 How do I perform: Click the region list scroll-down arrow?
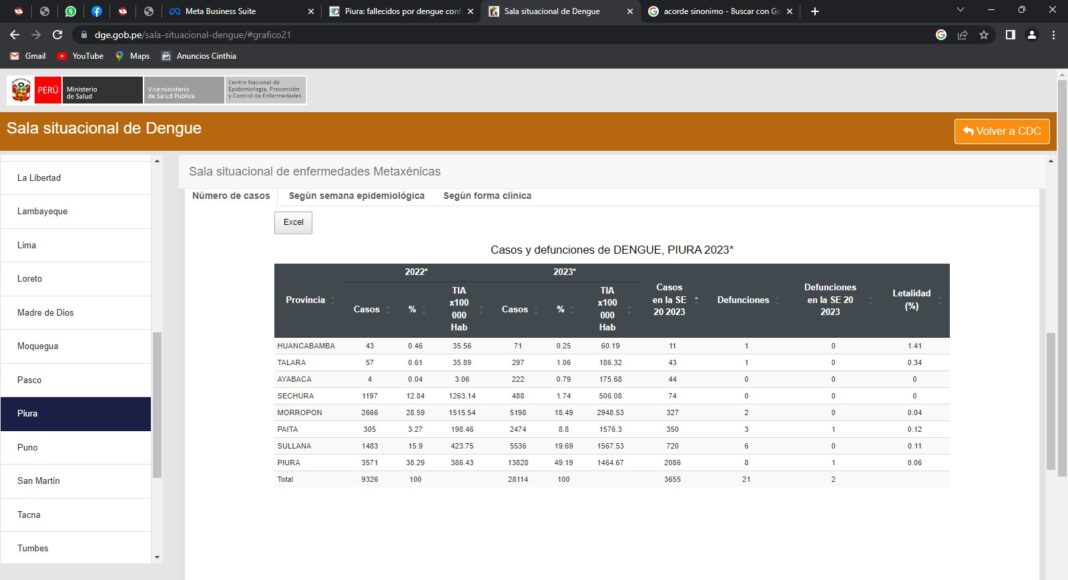(x=157, y=558)
